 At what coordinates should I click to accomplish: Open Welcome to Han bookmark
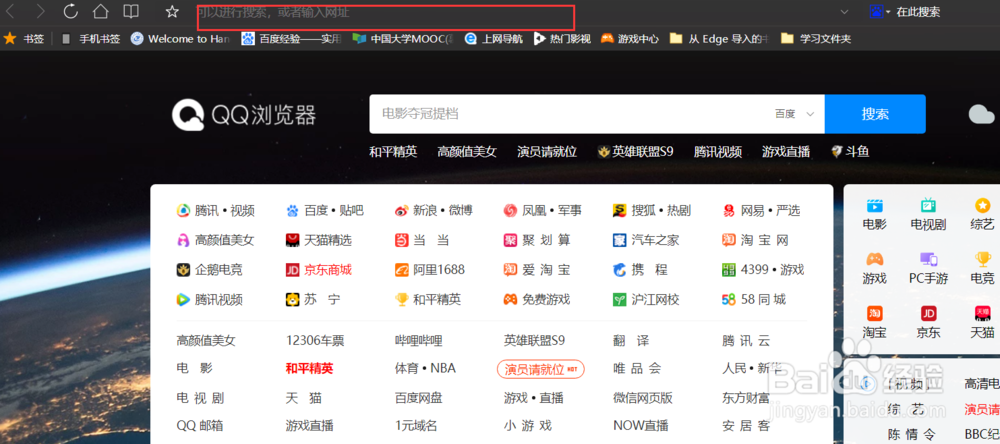tap(180, 39)
